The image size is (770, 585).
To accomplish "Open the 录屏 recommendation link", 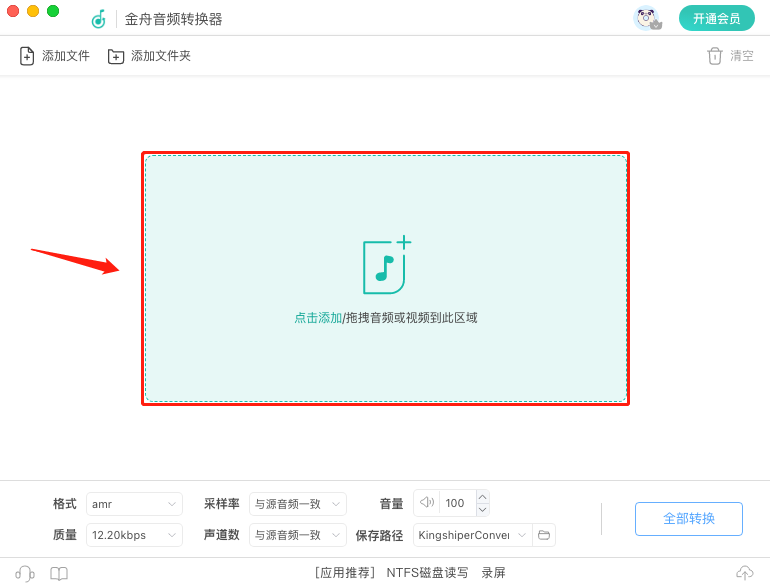I will [x=494, y=573].
